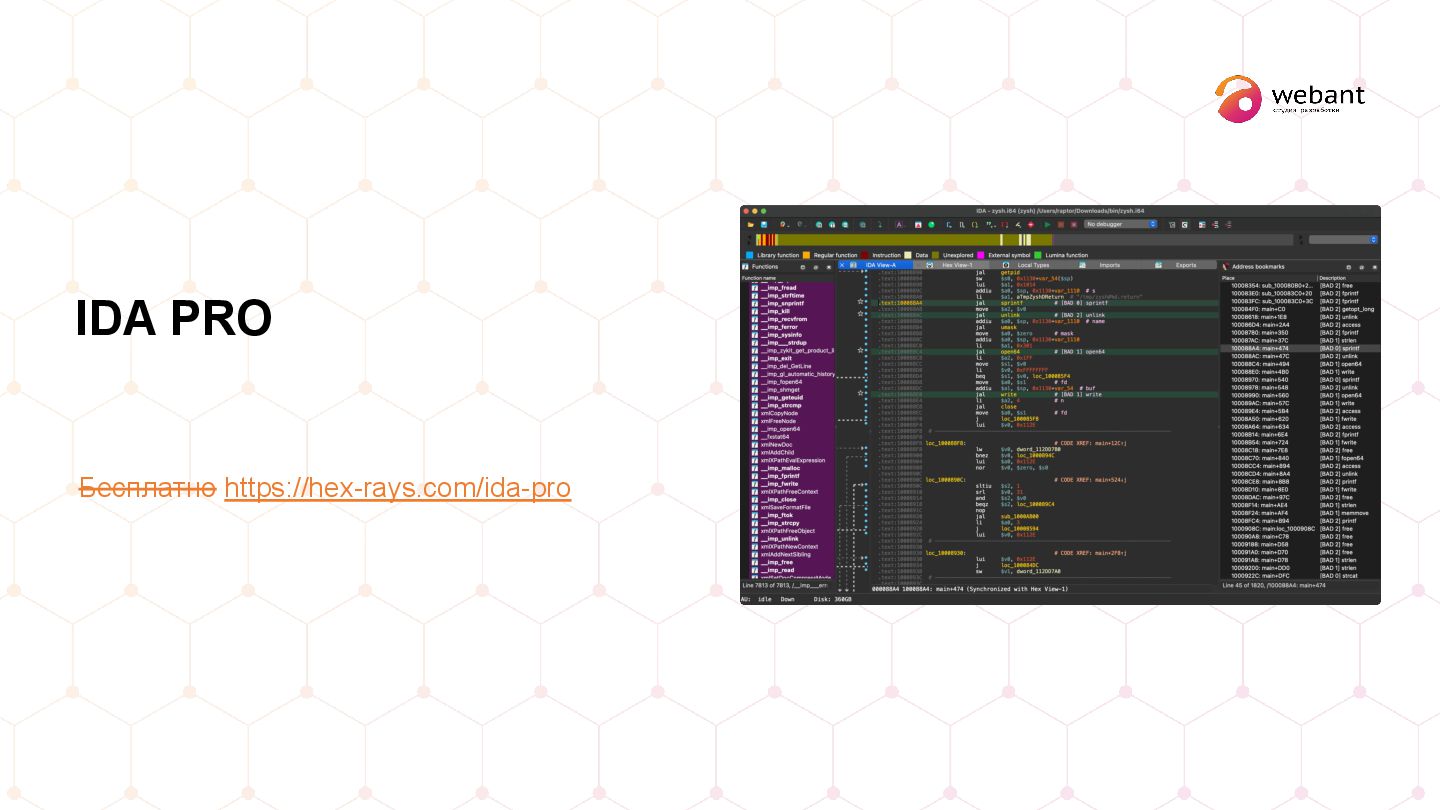This screenshot has height=810, width=1440.
Task: Close the Functions panel
Action: [829, 267]
